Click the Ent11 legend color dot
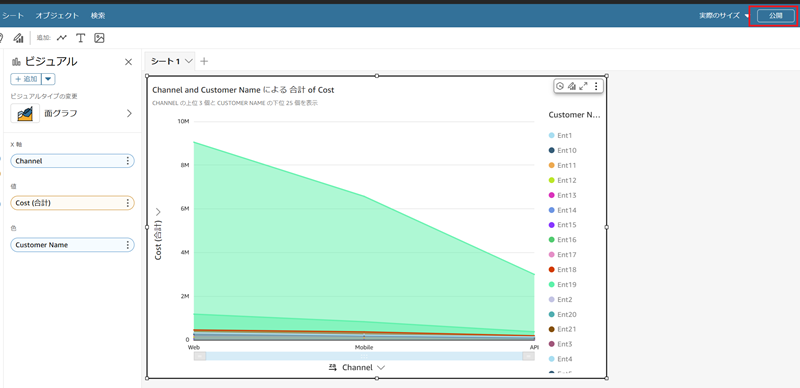800x388 pixels. pos(552,165)
